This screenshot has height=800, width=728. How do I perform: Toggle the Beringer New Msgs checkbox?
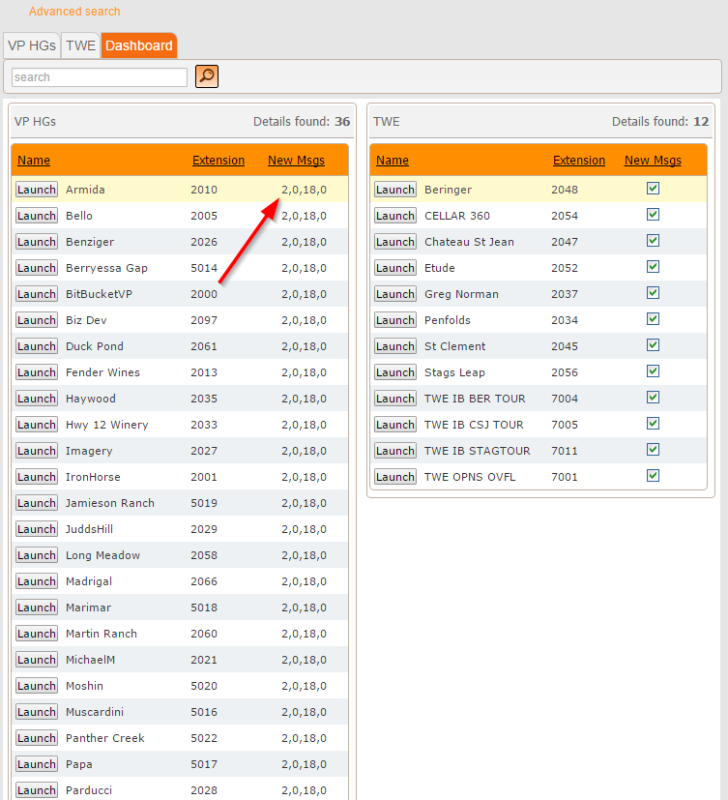tap(653, 188)
